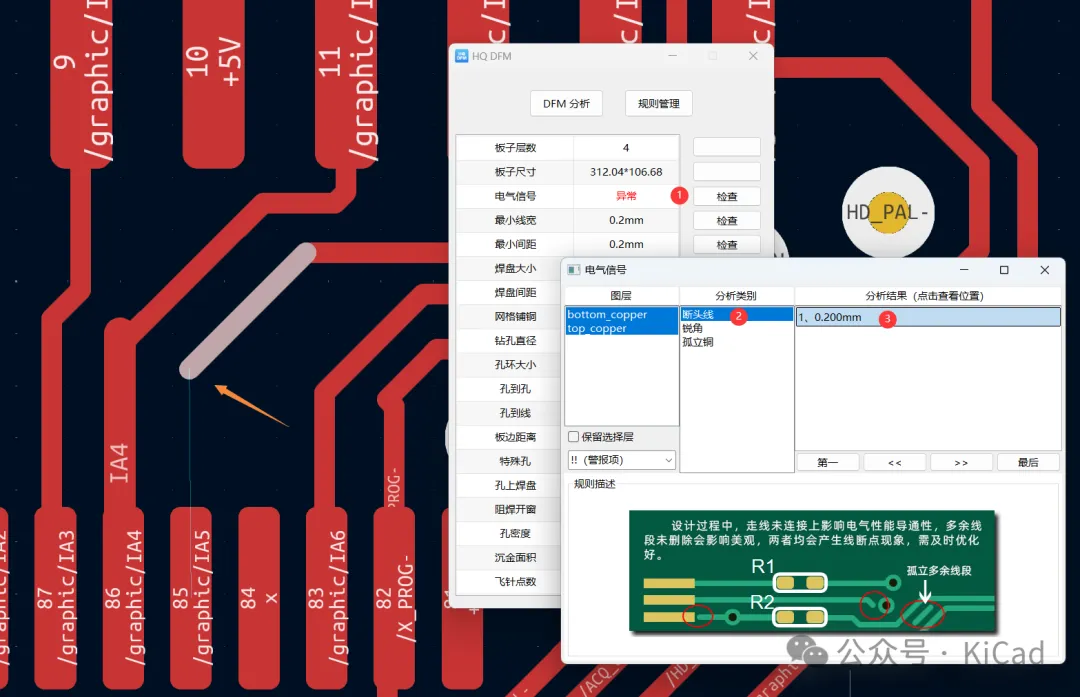Choose 锐角 analysis category
1080x697 pixels.
point(693,329)
